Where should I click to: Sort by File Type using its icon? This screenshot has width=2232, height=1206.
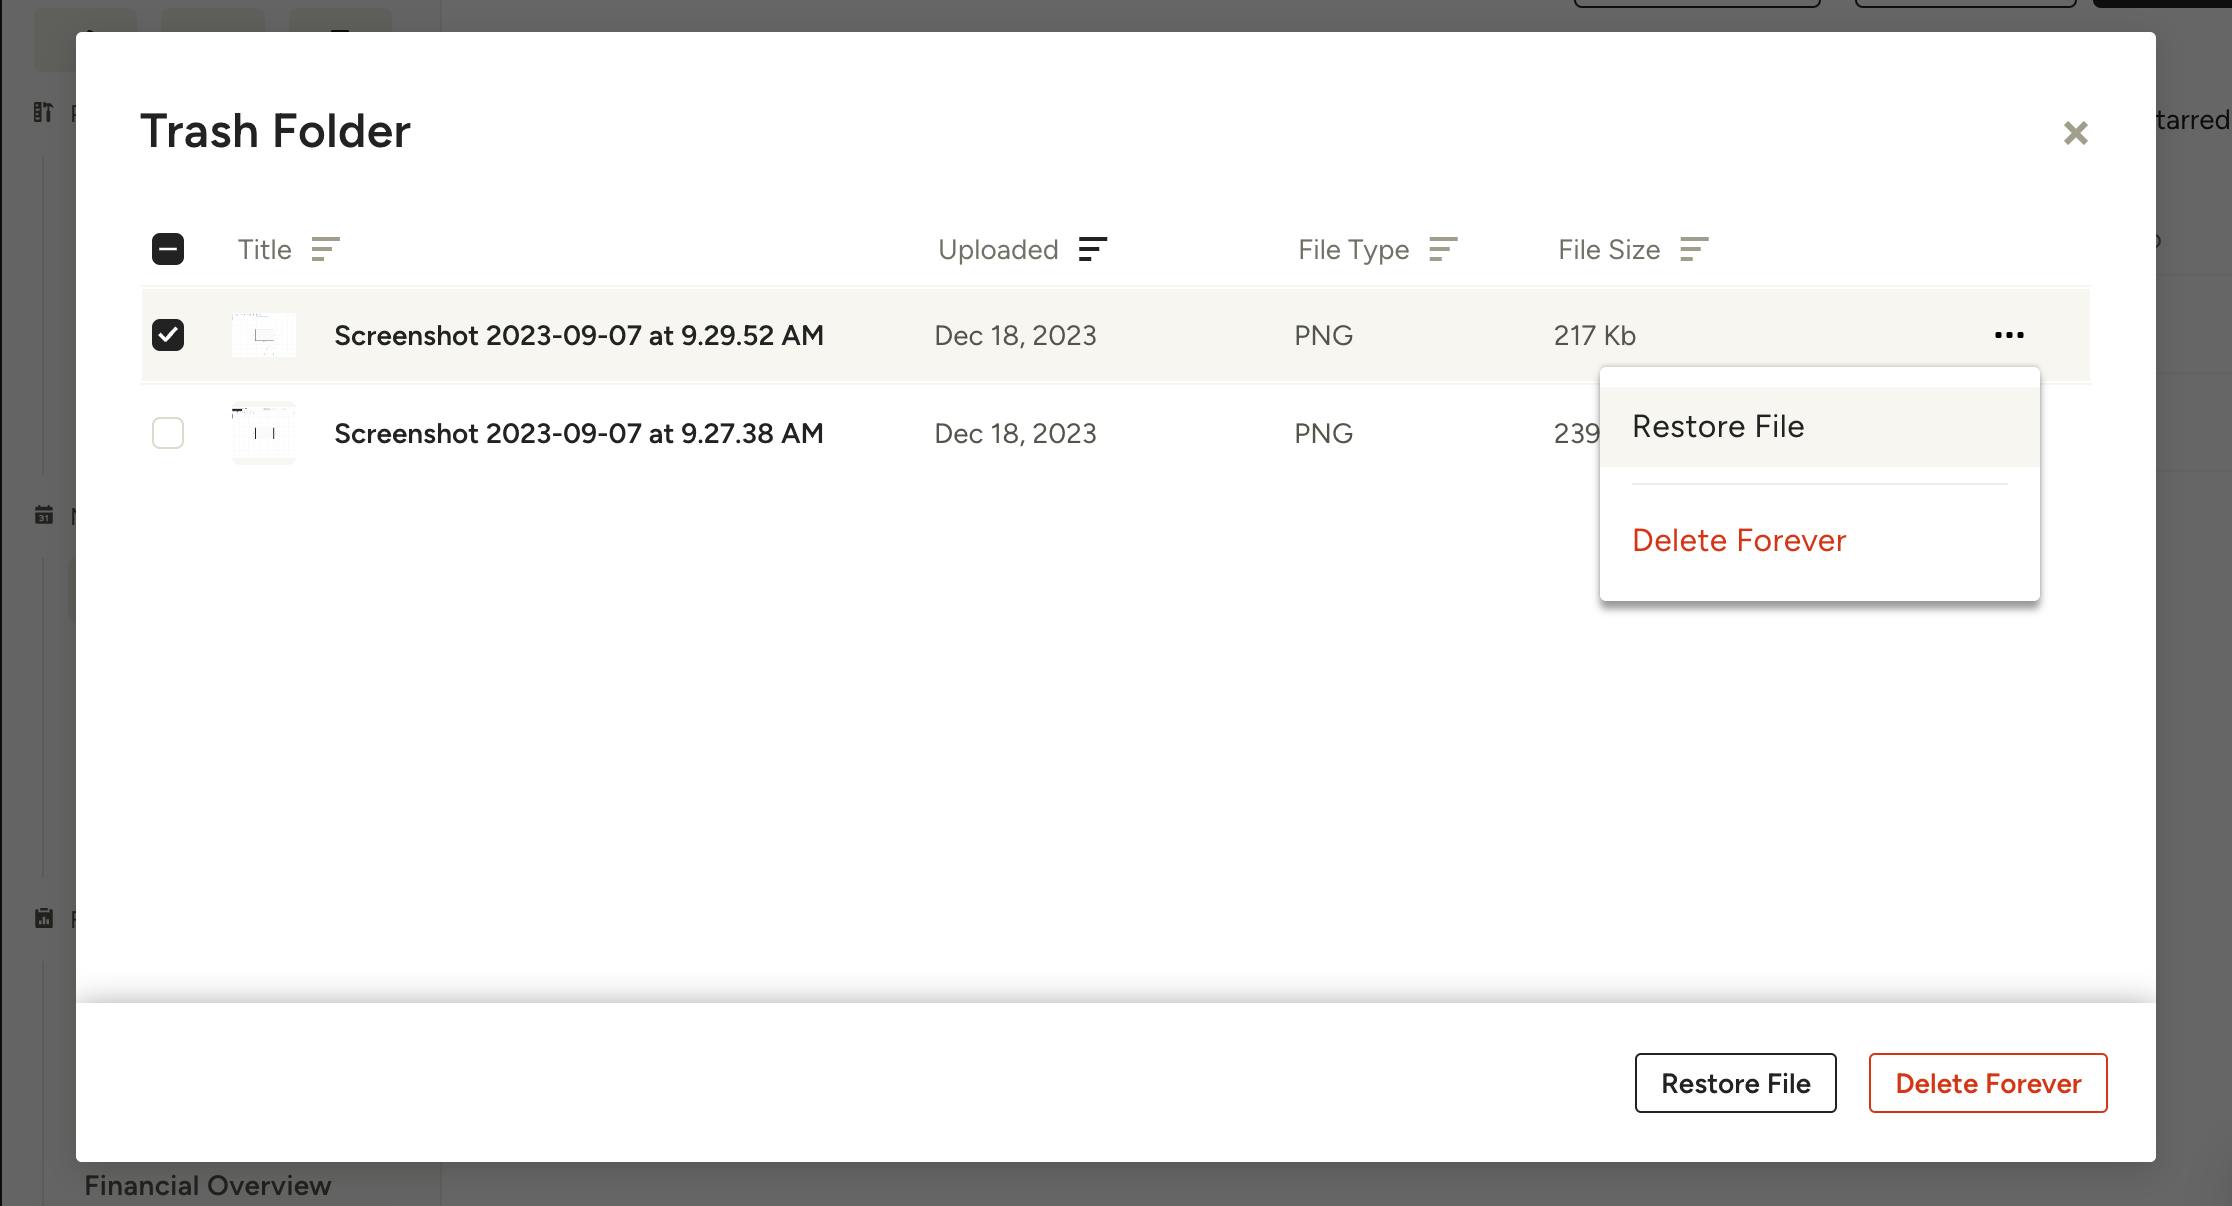pos(1442,249)
